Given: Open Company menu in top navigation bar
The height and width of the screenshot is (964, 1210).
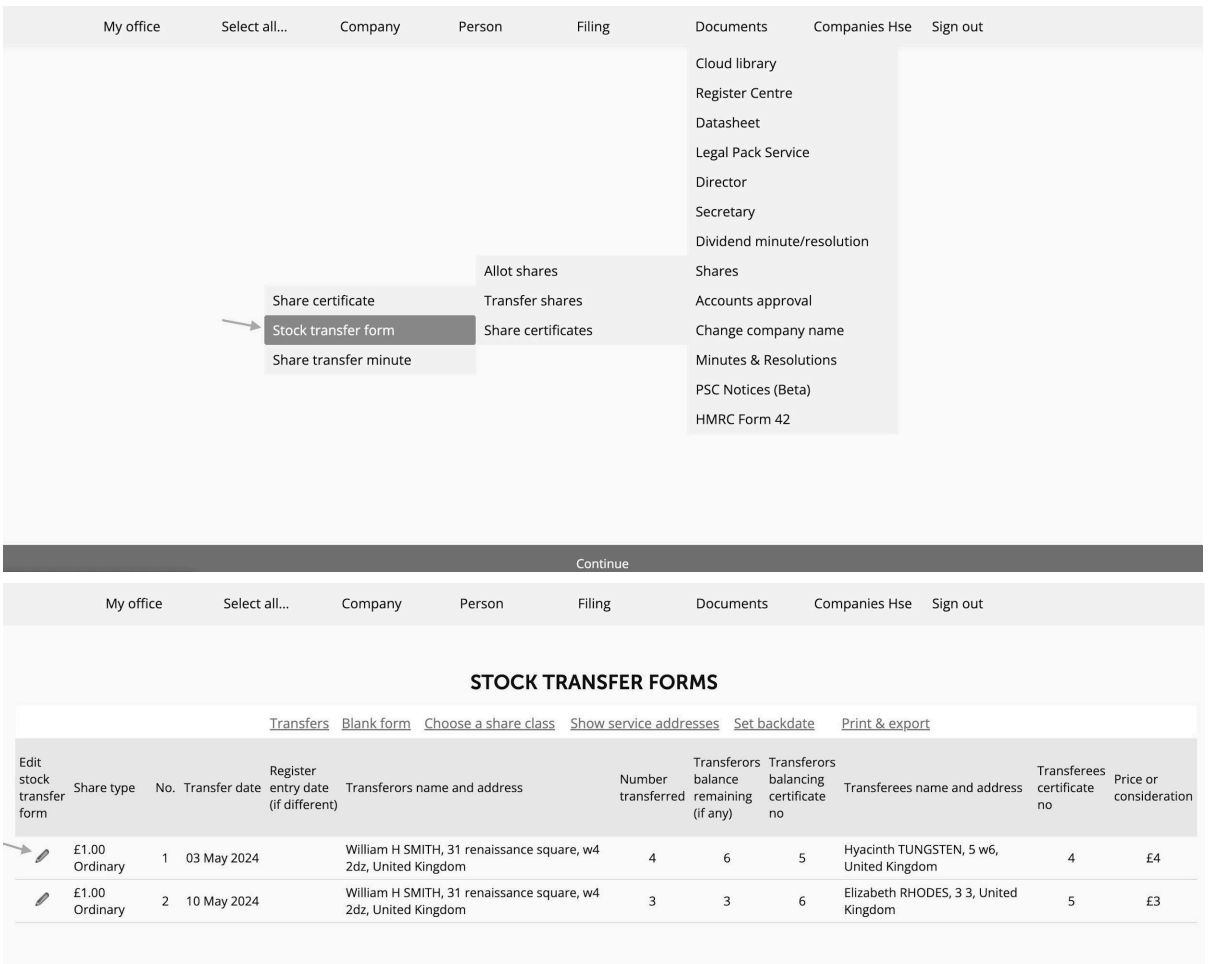Looking at the screenshot, I should 370,27.
